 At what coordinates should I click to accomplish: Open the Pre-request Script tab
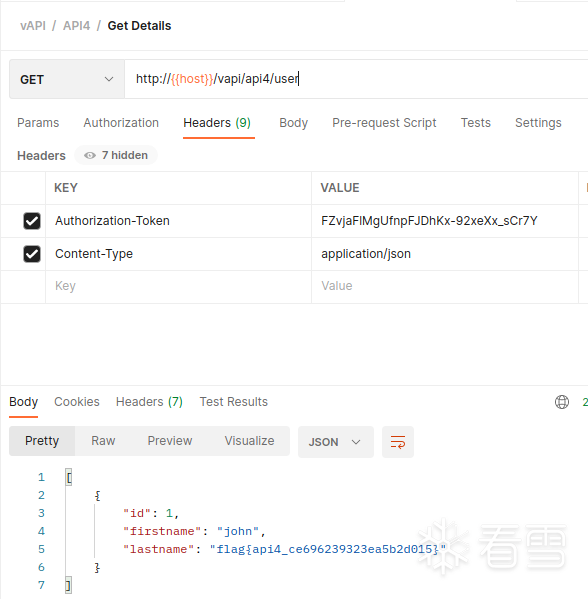click(384, 123)
